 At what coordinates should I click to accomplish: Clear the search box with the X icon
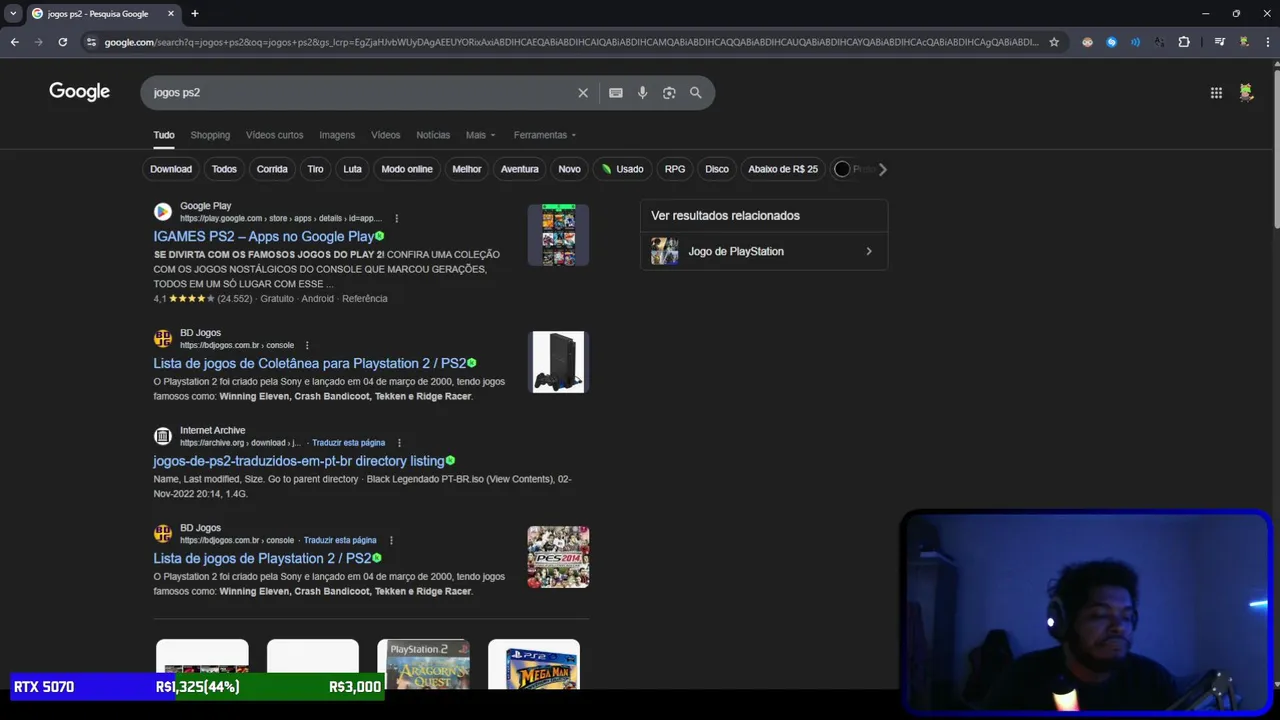coord(583,93)
